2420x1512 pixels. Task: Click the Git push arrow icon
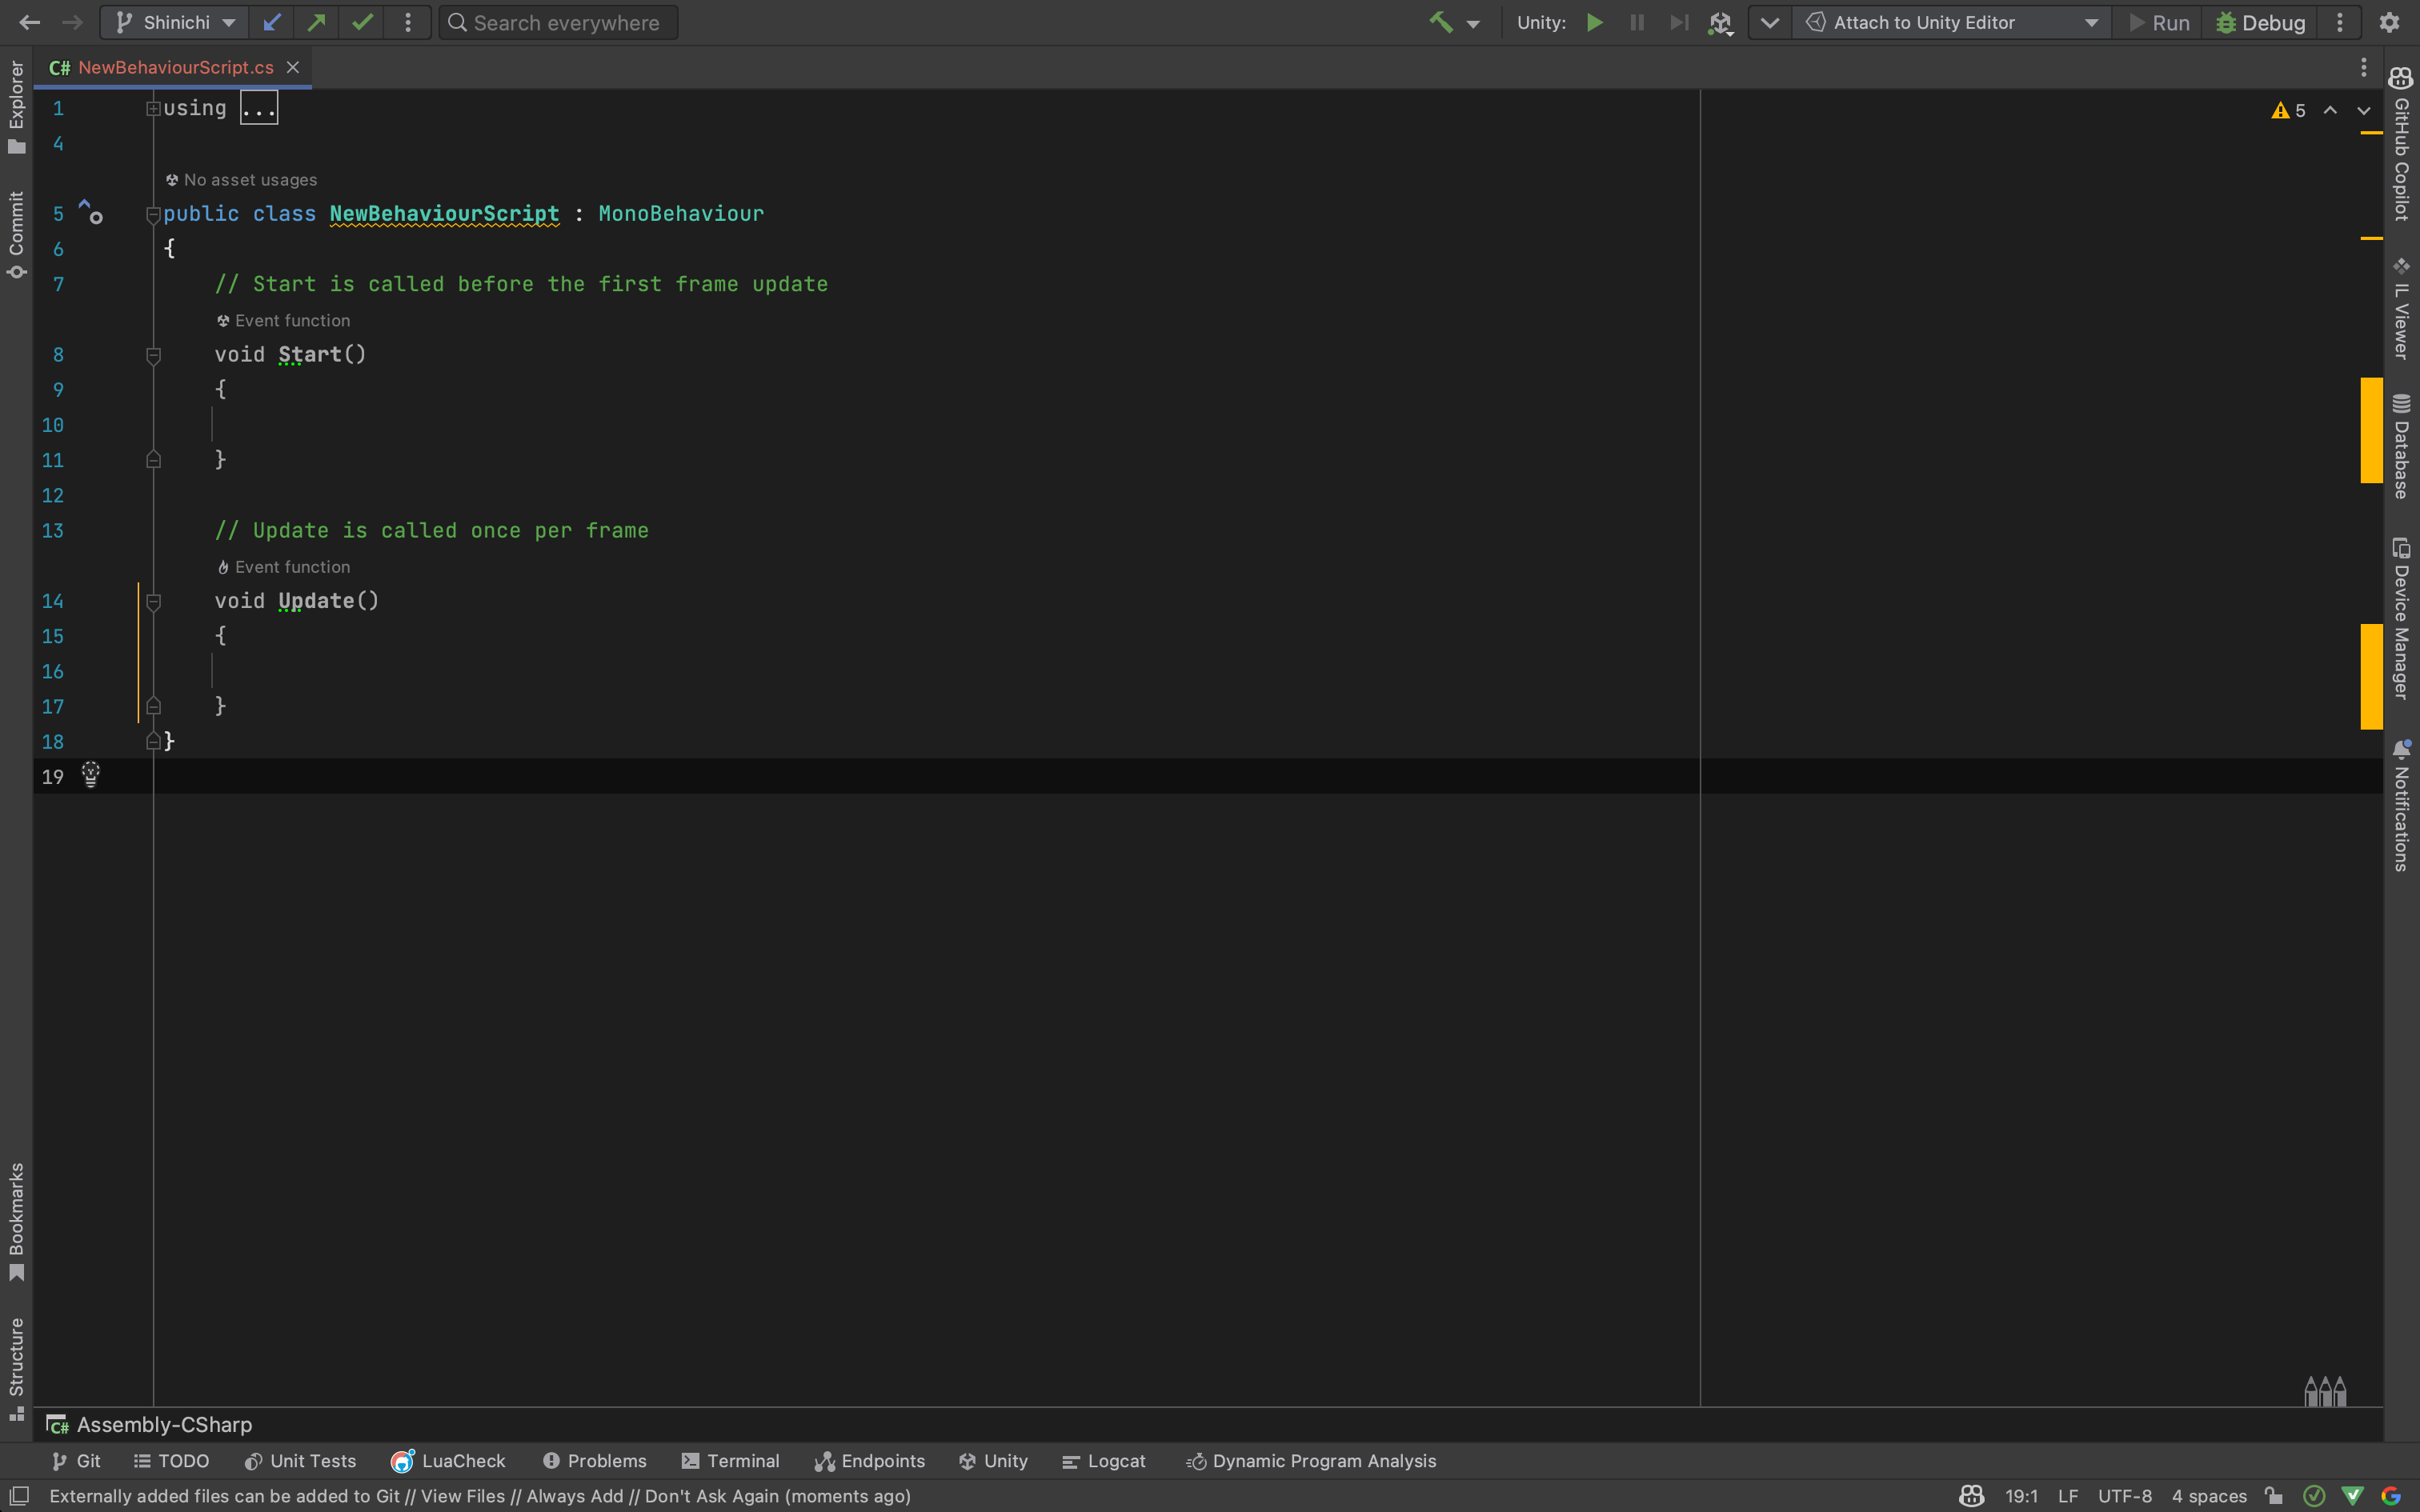pyautogui.click(x=317, y=22)
